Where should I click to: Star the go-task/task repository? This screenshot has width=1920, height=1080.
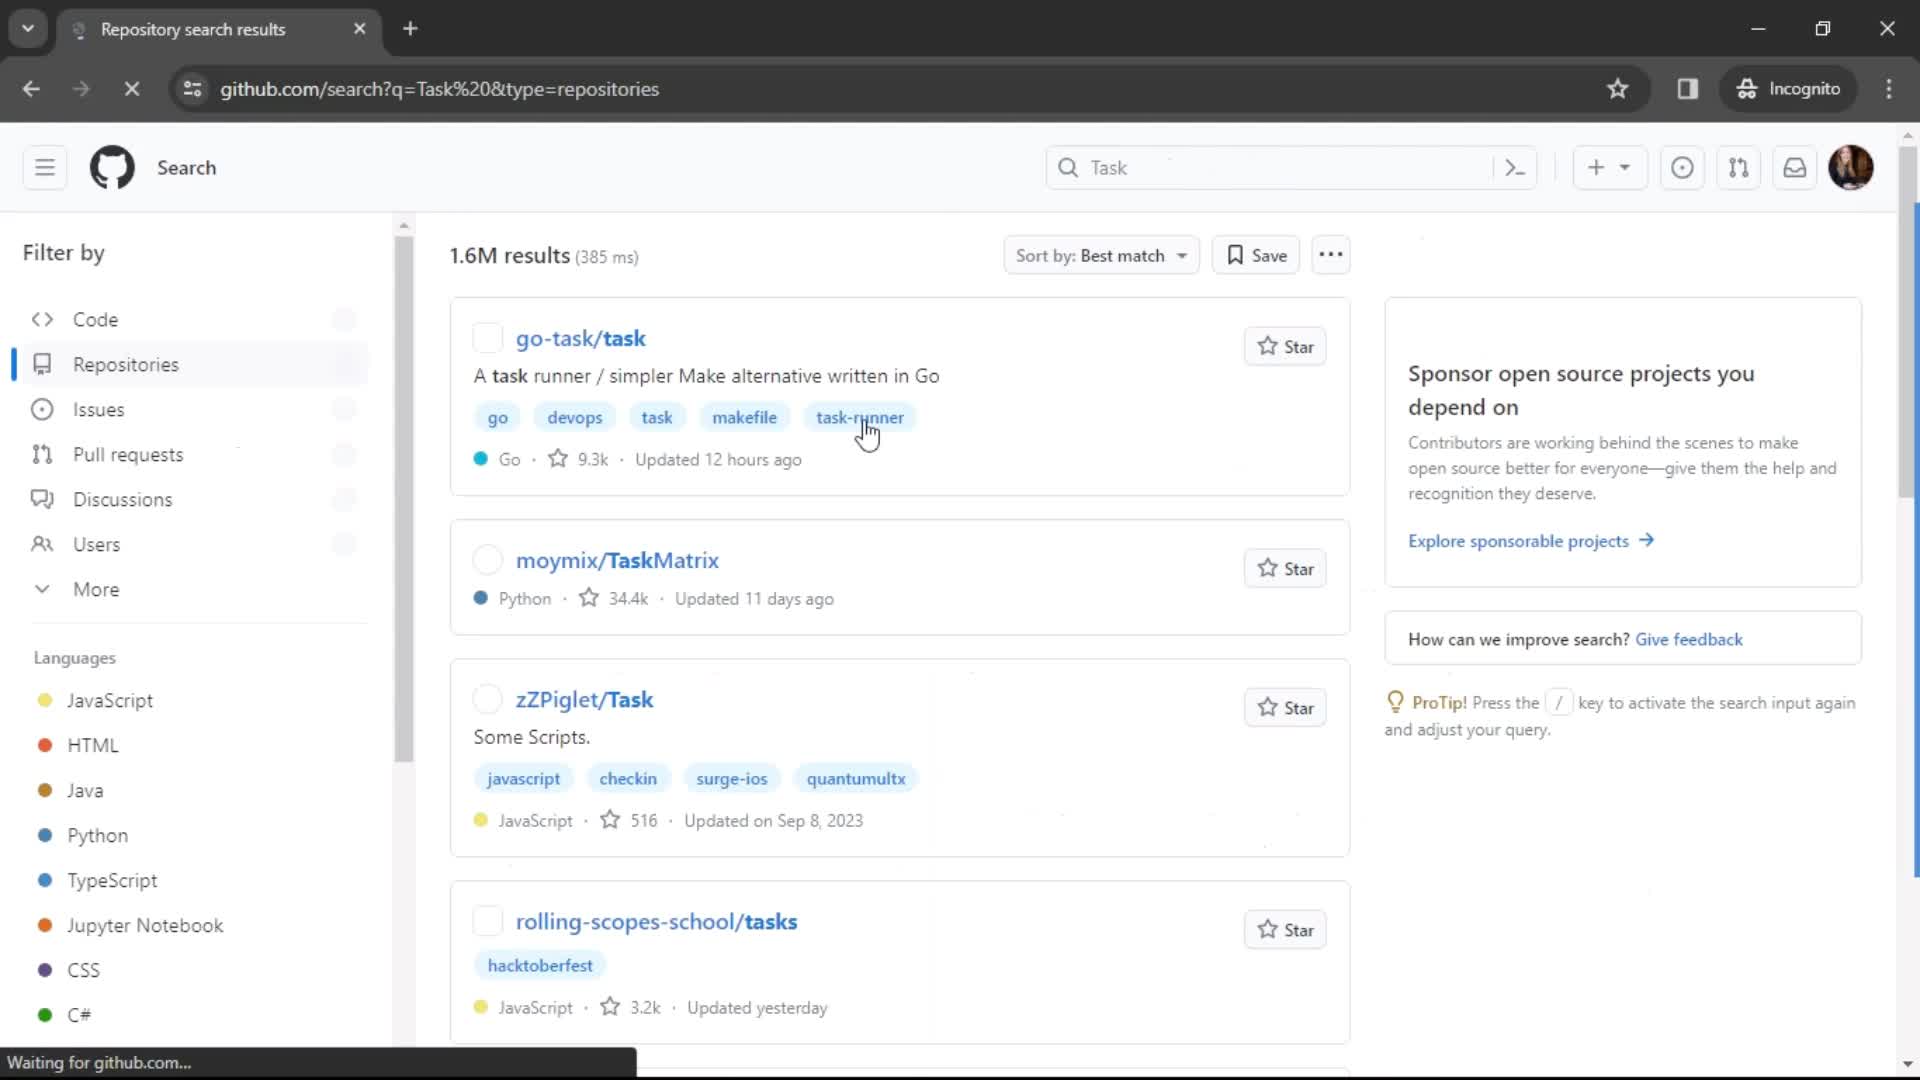1286,347
